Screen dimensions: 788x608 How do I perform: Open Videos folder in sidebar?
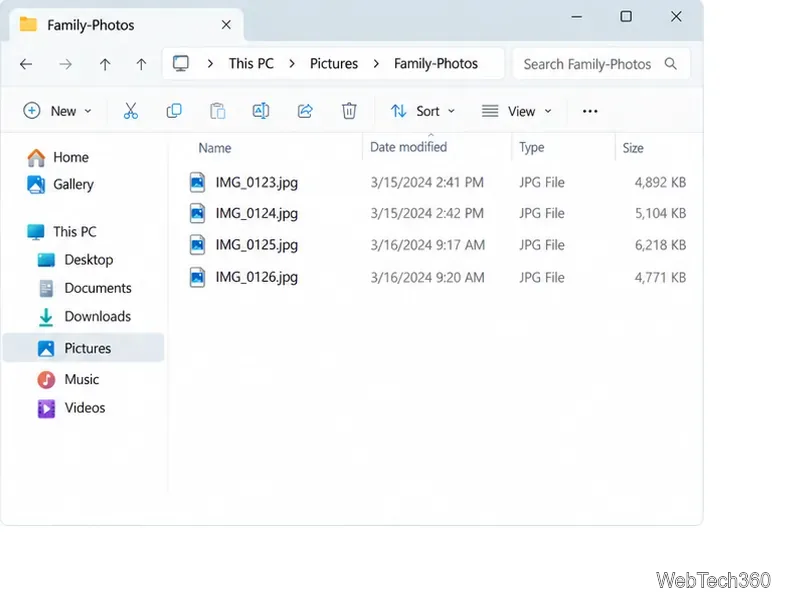click(71, 408)
